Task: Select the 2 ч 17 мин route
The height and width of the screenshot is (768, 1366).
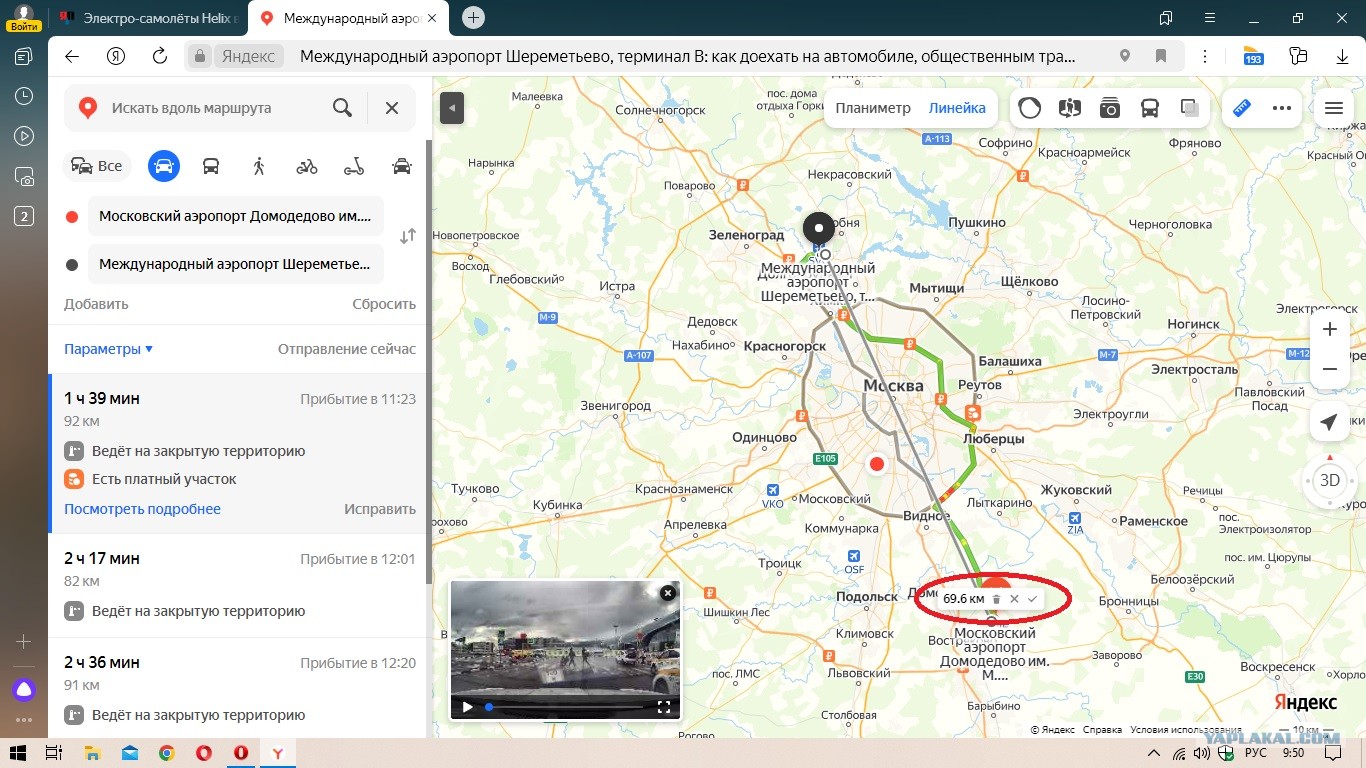Action: pyautogui.click(x=239, y=586)
